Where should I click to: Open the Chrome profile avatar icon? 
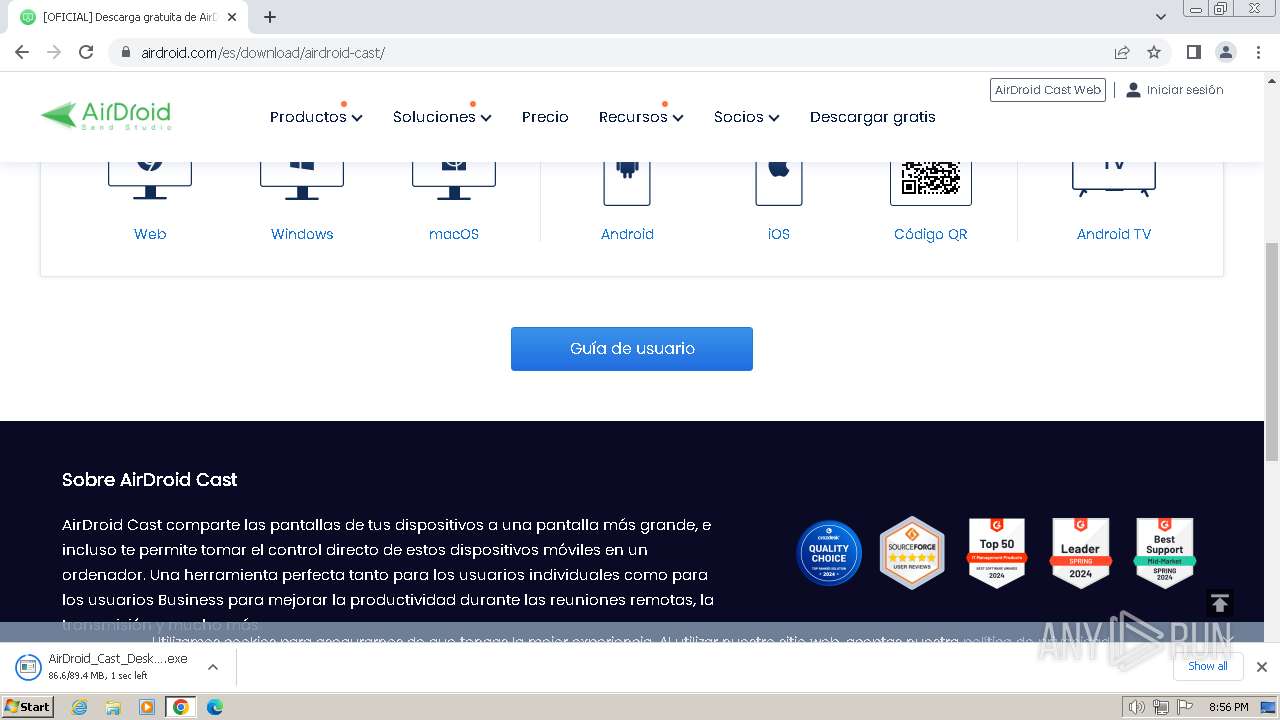tap(1226, 52)
